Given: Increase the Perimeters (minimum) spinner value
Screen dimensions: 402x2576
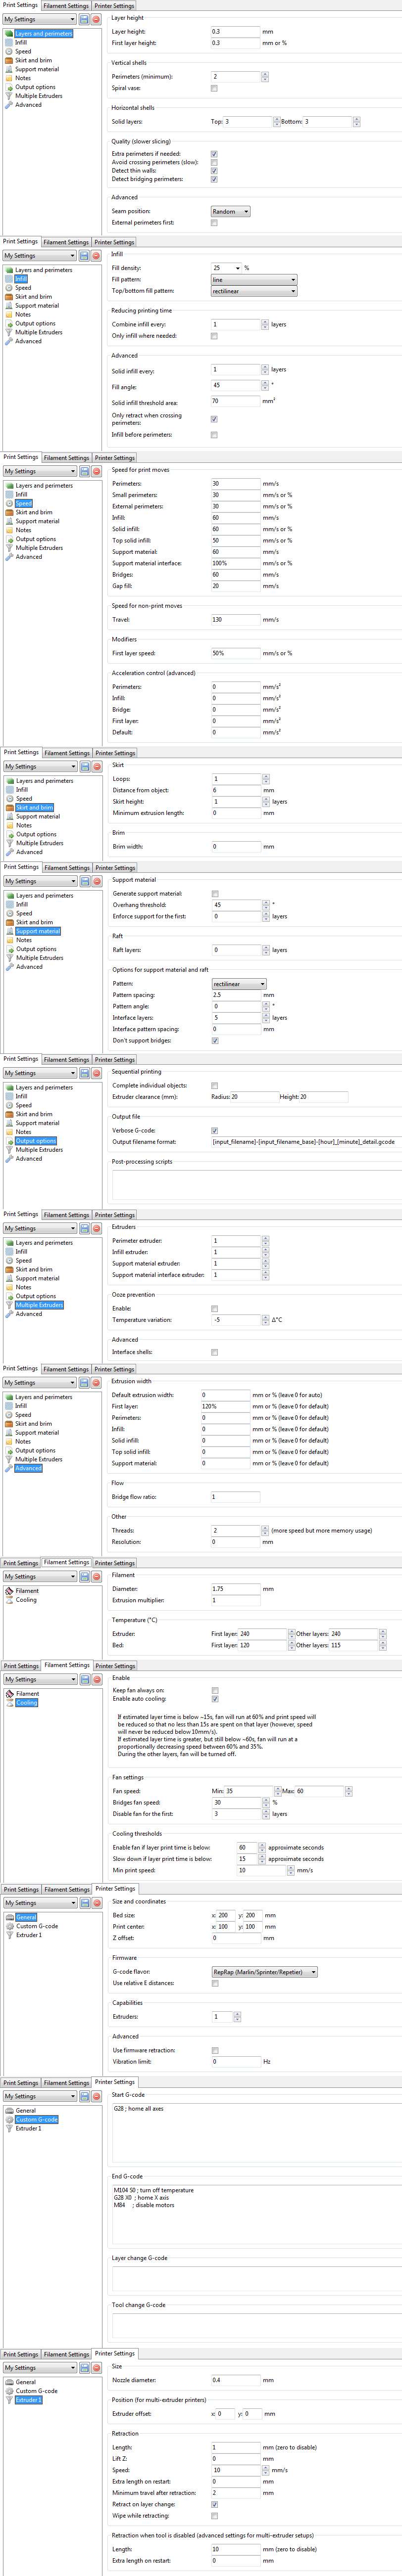Looking at the screenshot, I should (265, 74).
